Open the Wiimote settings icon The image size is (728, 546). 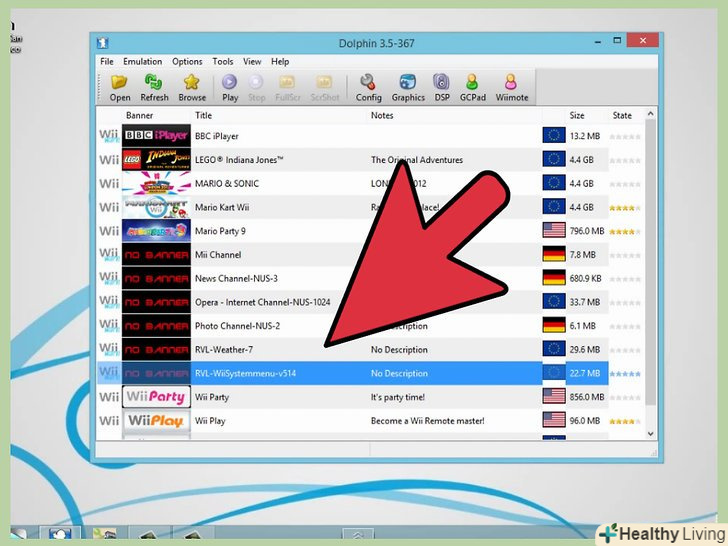511,82
